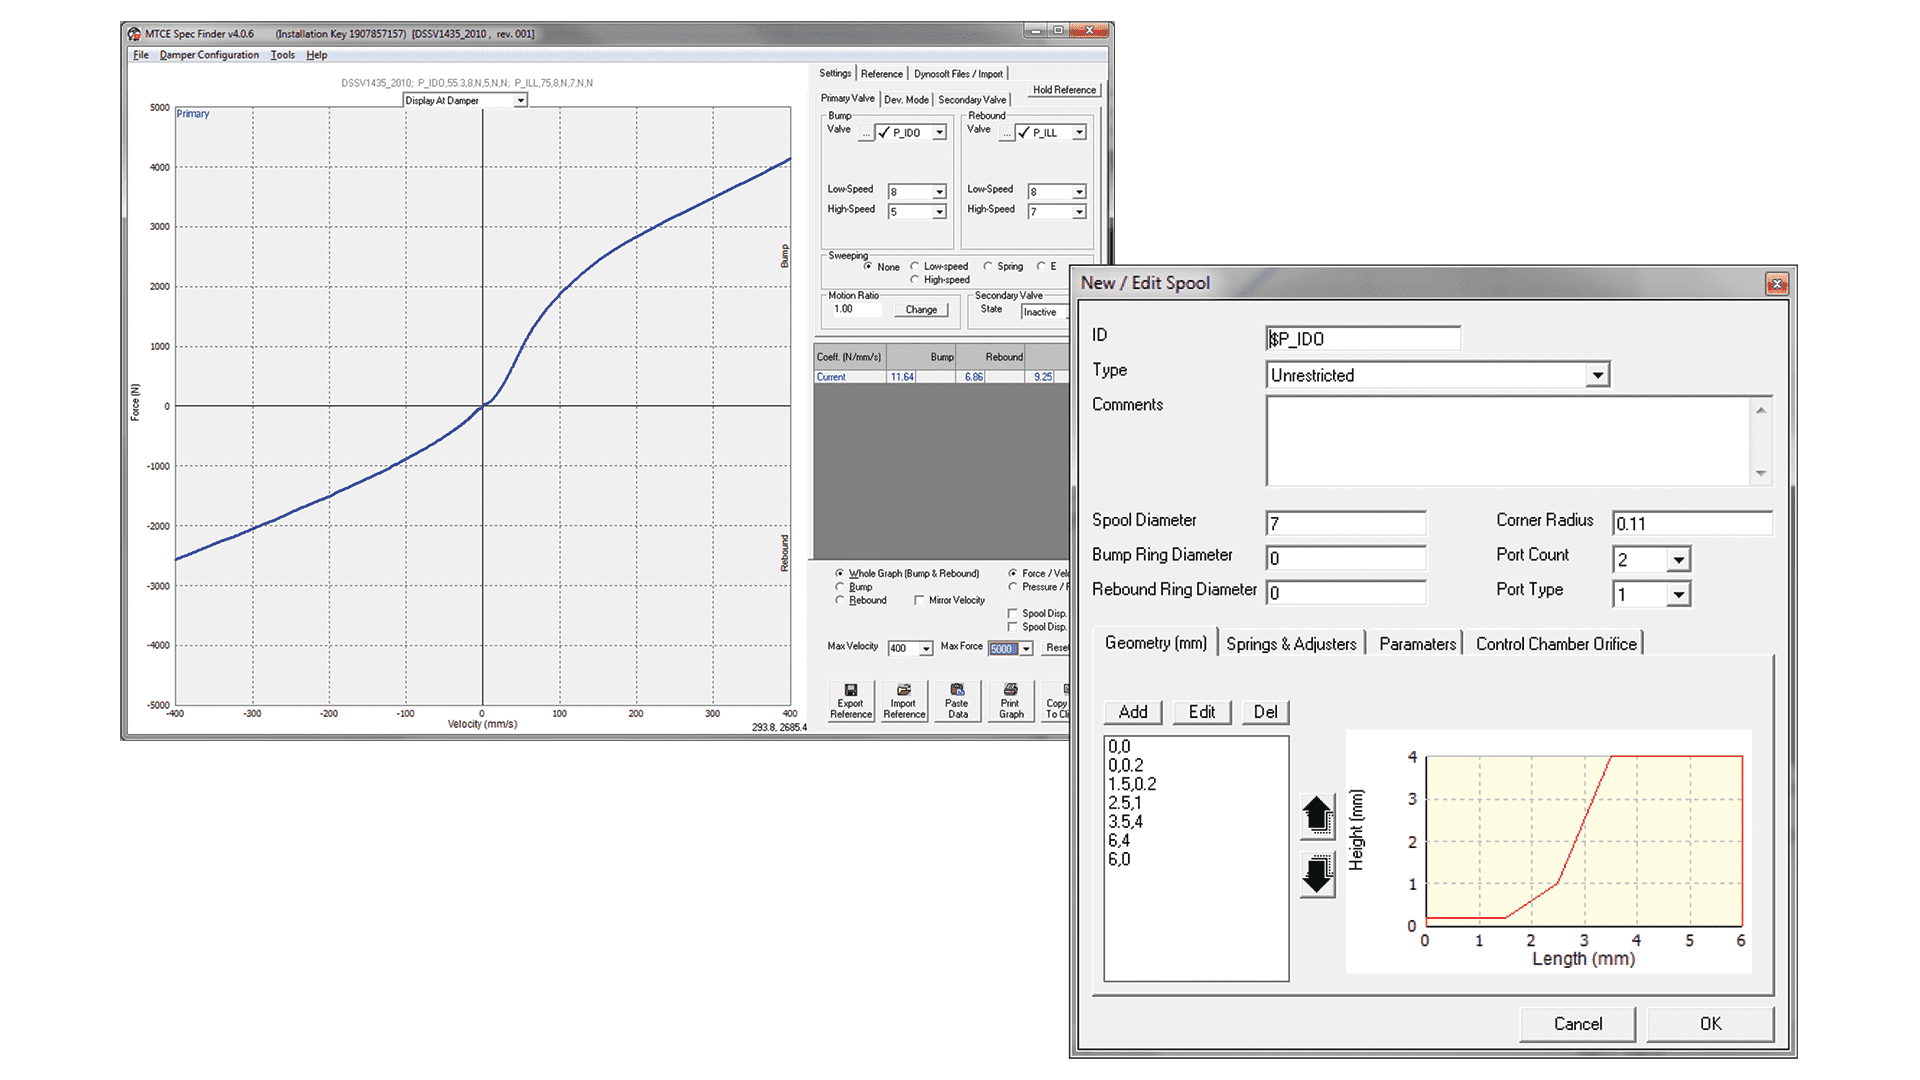The image size is (1920, 1080).
Task: Open Rebound valve browse ellipsis button
Action: click(1006, 133)
